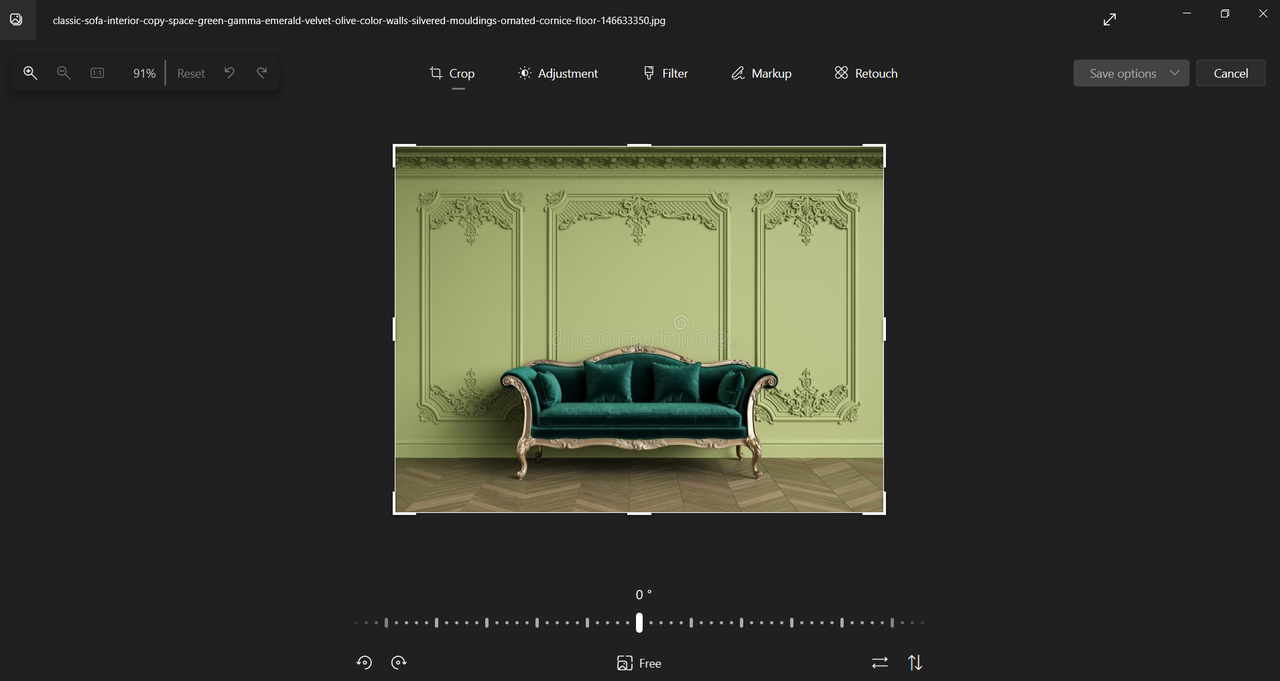The image size is (1280, 681).
Task: Redo the last edit
Action: (262, 73)
